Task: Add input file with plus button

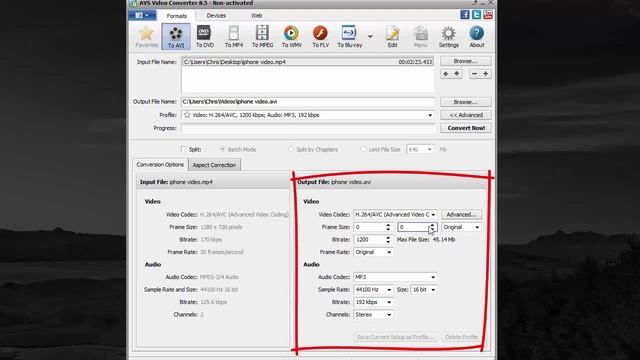Action: coord(485,74)
